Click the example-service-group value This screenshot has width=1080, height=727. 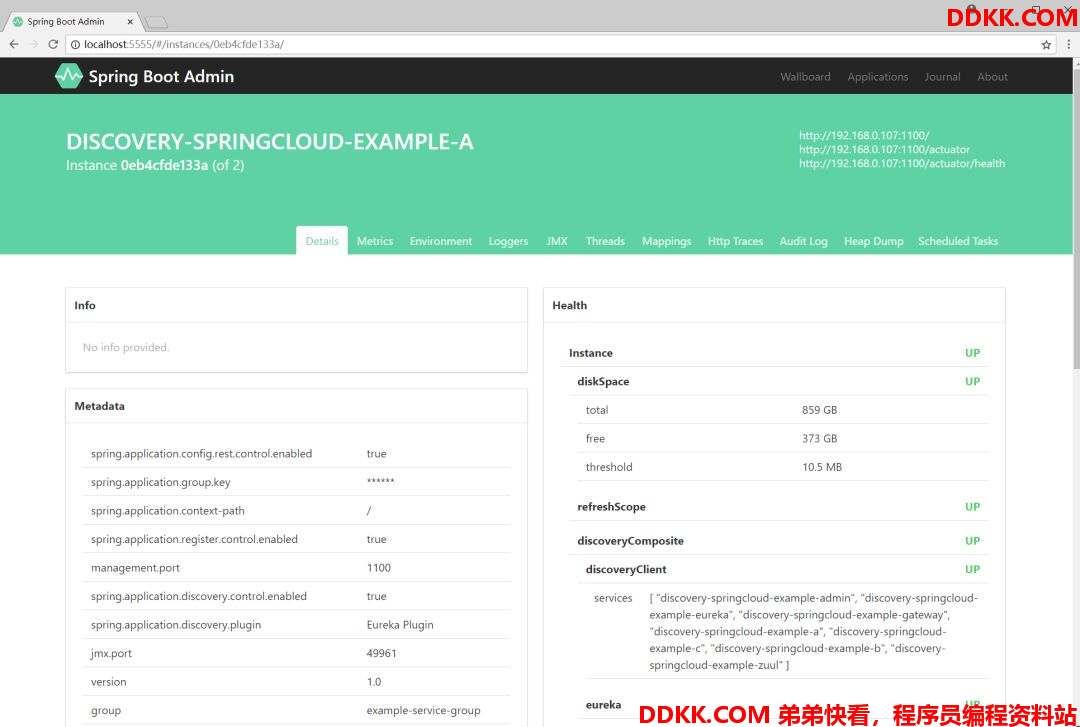[424, 710]
